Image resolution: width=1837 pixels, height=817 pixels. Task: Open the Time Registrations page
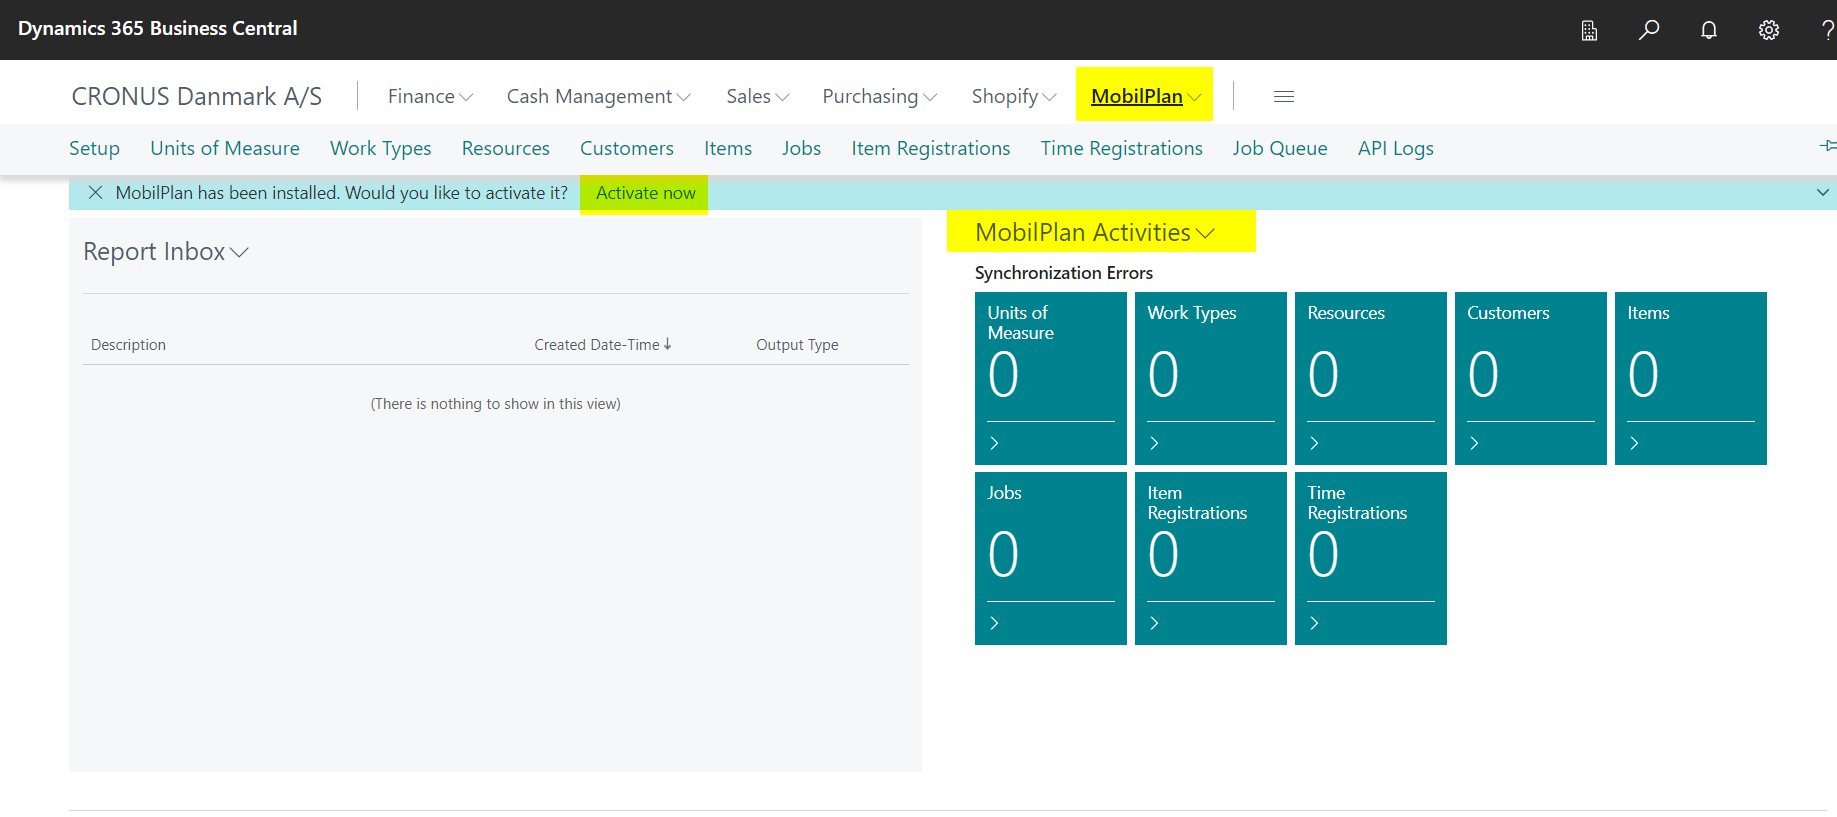tap(1121, 148)
